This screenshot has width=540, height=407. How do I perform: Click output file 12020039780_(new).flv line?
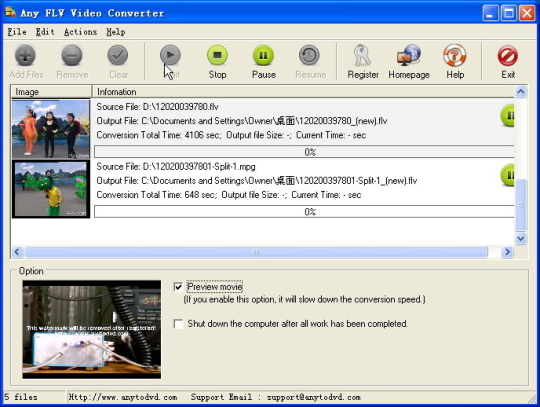pos(242,121)
